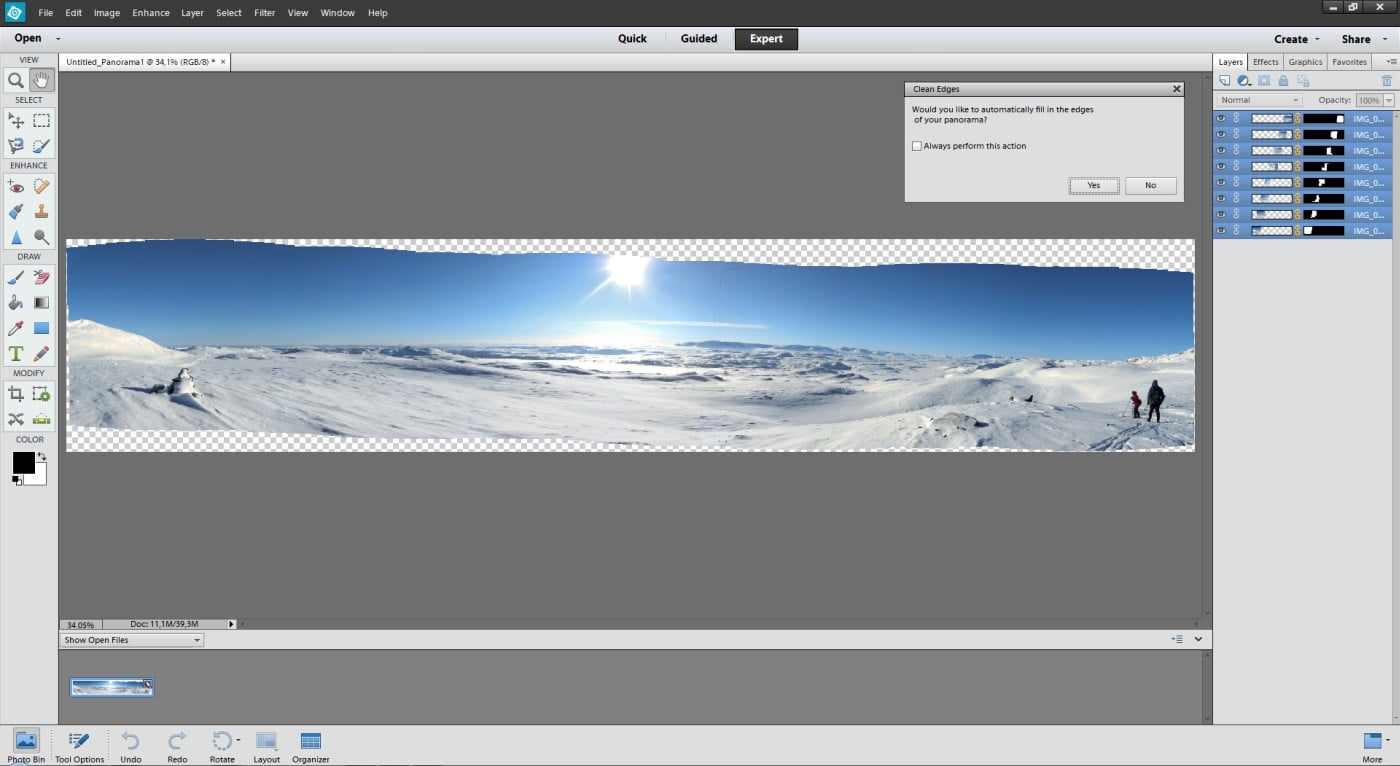
Task: Select the Smart Brush tool
Action: click(x=16, y=212)
